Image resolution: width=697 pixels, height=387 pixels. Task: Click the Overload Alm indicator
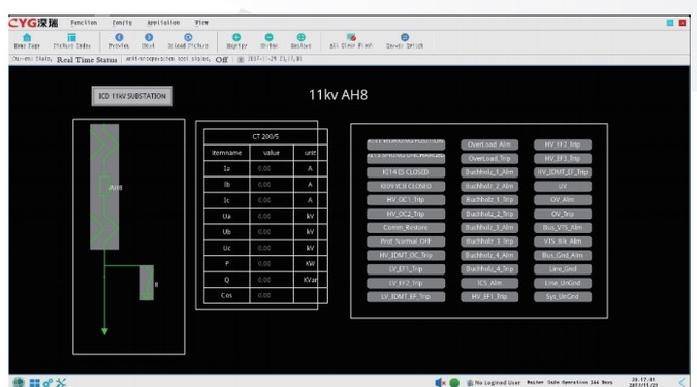coord(489,144)
